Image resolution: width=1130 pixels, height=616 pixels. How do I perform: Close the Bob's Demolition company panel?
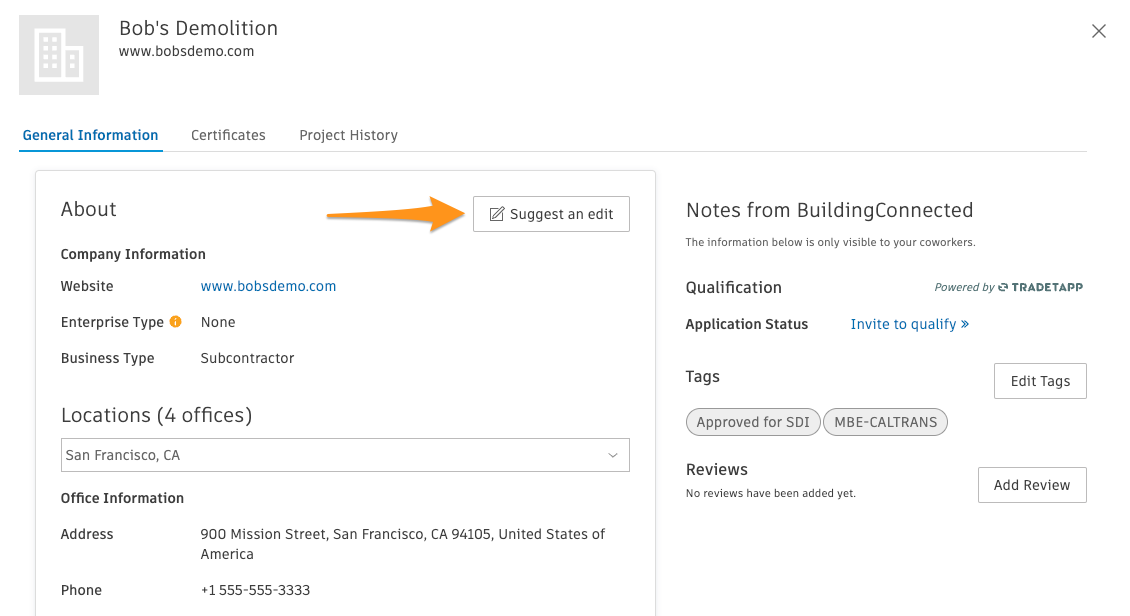pyautogui.click(x=1098, y=31)
